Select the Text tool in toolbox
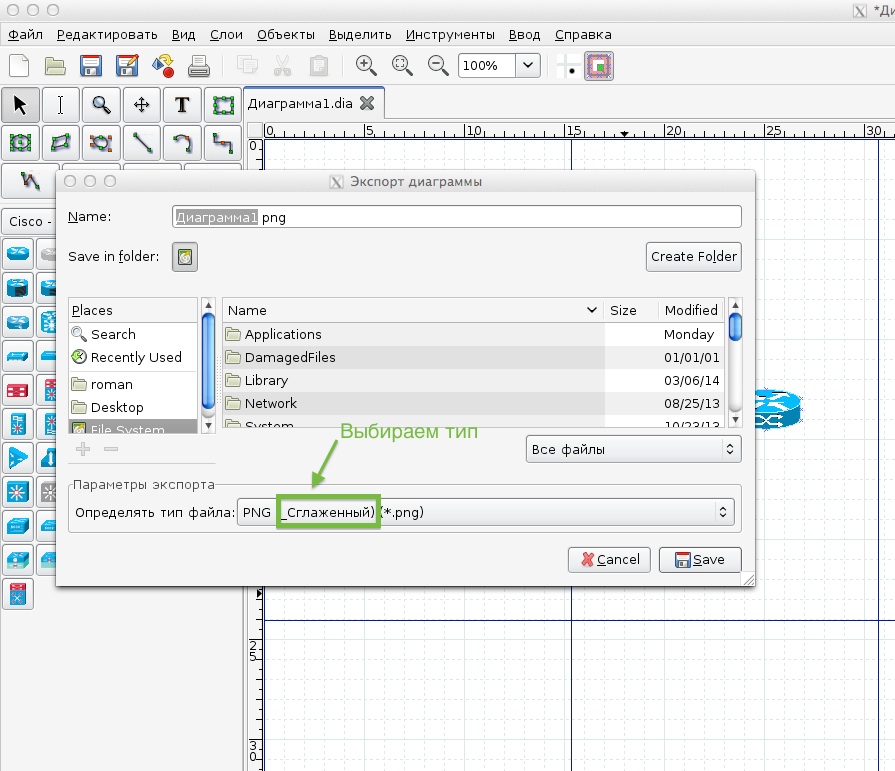895x771 pixels. 182,105
